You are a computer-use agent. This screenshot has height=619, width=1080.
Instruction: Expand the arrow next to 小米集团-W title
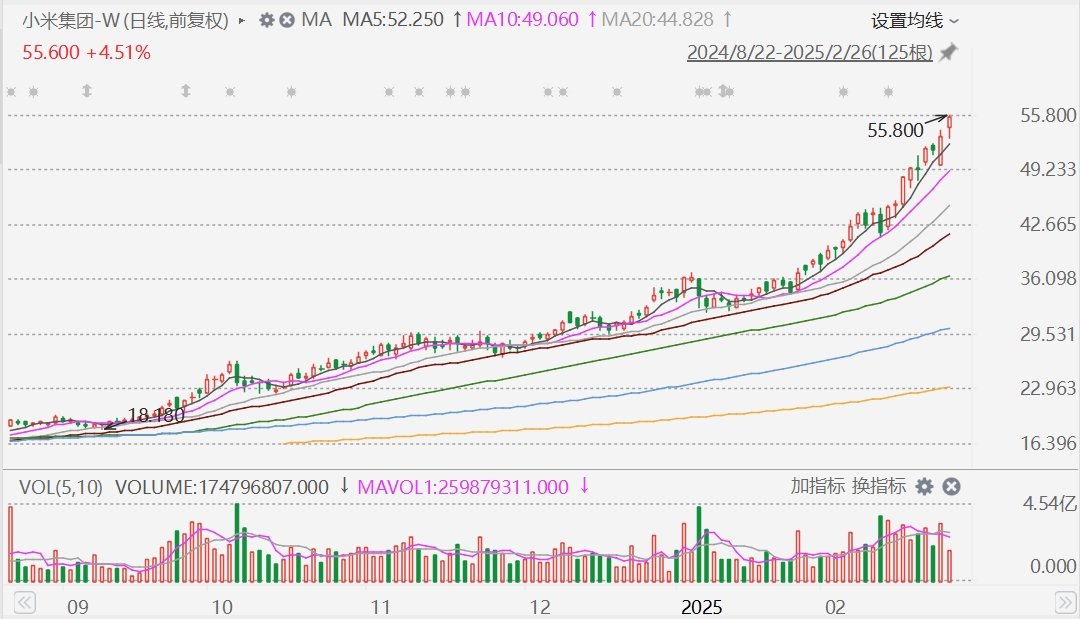coord(242,20)
